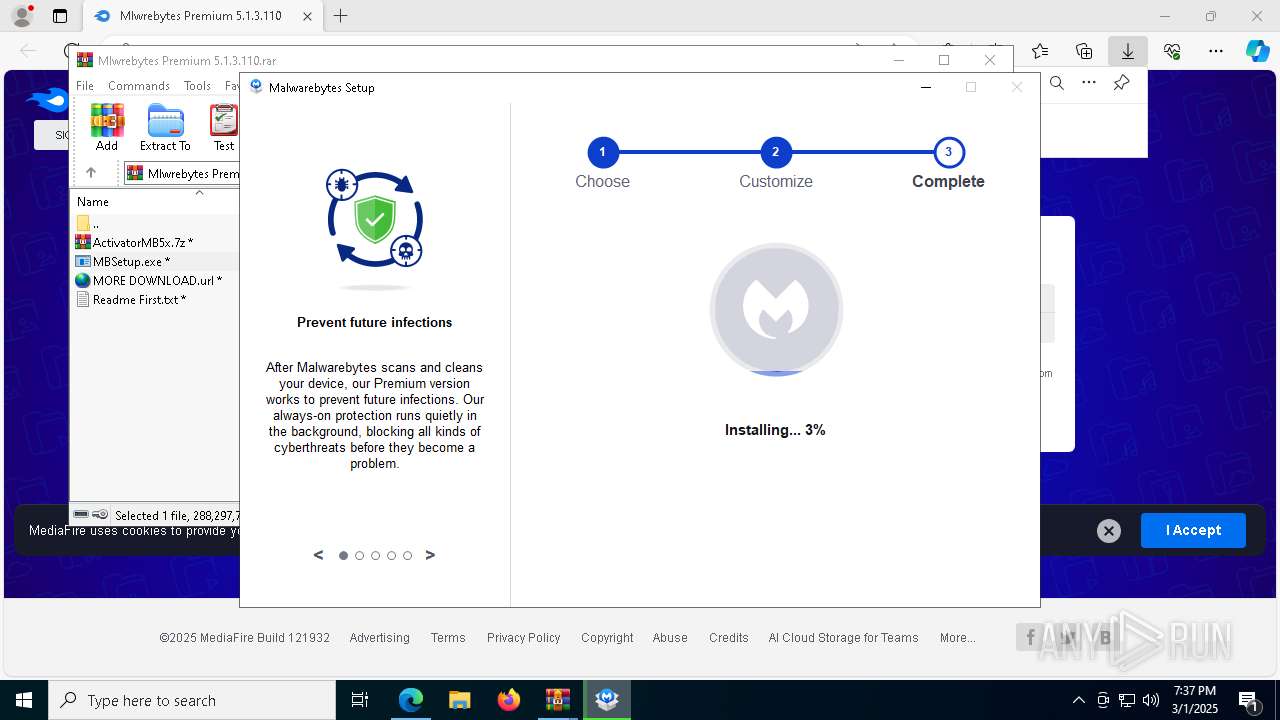This screenshot has width=1280, height=720.
Task: Click step 3 Complete circle in setup
Action: coord(948,152)
